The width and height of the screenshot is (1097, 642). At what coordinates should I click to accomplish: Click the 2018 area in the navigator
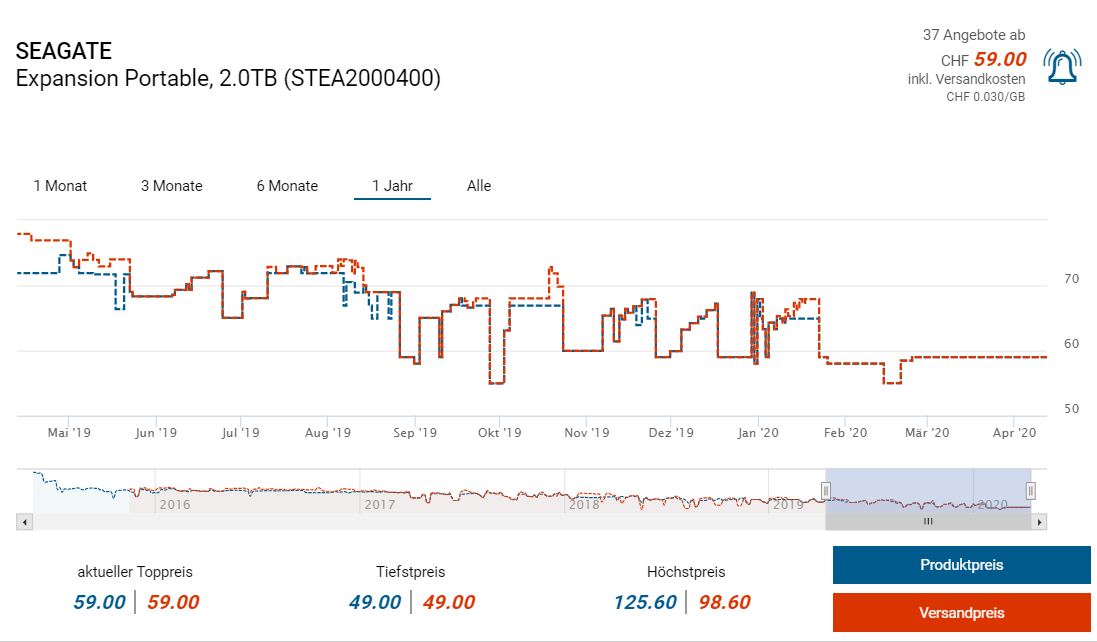coord(583,503)
